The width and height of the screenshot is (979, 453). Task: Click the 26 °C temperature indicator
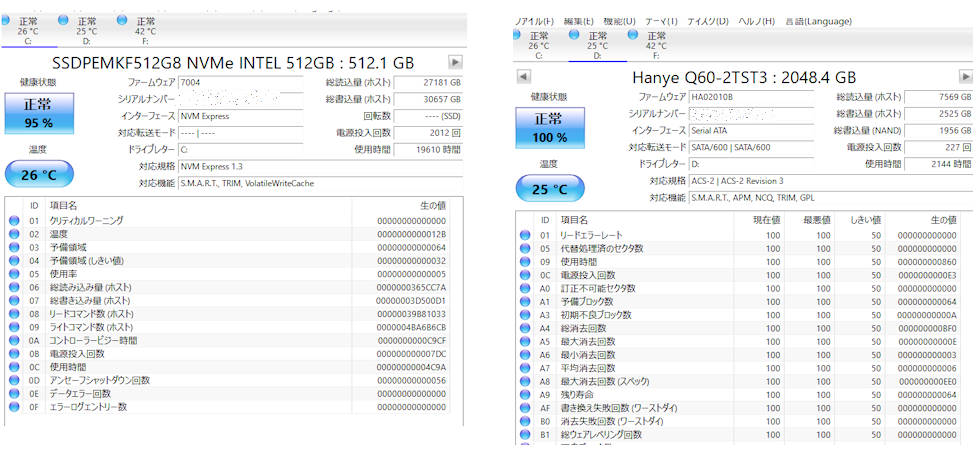click(x=39, y=175)
